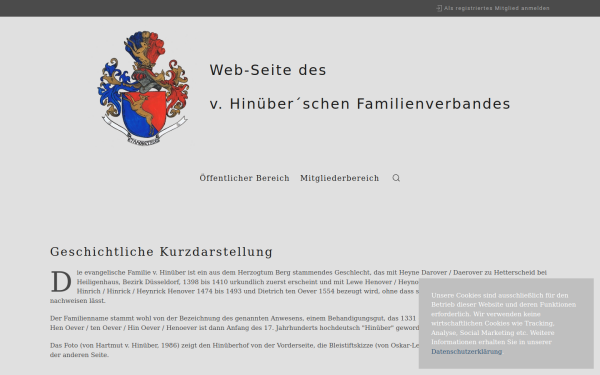The height and width of the screenshot is (375, 600).
Task: Open the Öffentlicher Bereich menu
Action: (244, 178)
